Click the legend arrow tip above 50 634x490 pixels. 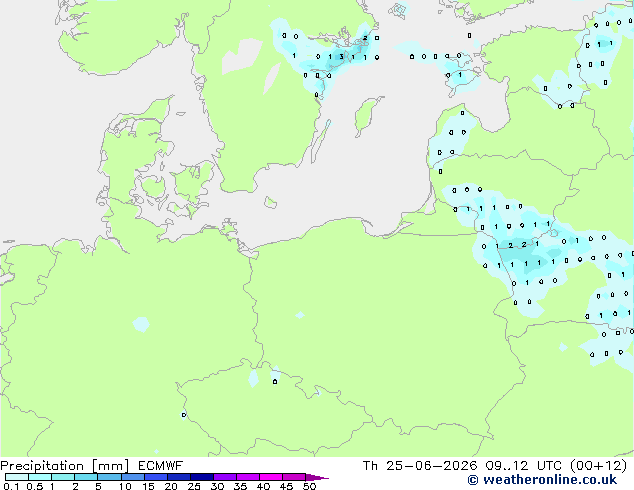pyautogui.click(x=317, y=477)
